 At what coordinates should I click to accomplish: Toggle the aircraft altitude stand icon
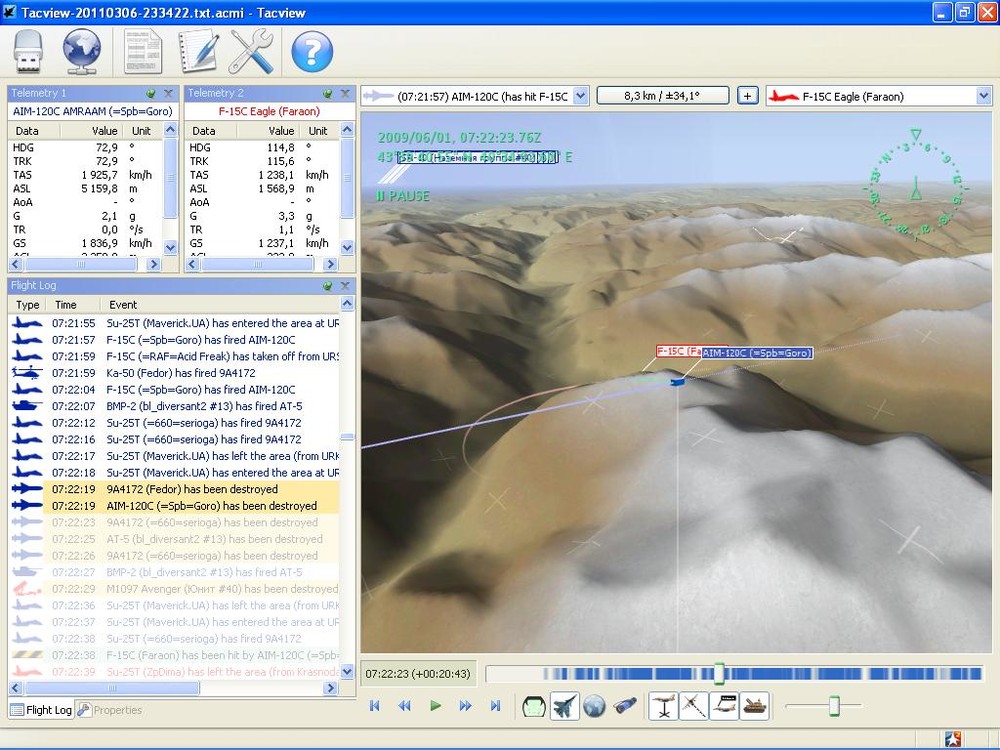[664, 706]
